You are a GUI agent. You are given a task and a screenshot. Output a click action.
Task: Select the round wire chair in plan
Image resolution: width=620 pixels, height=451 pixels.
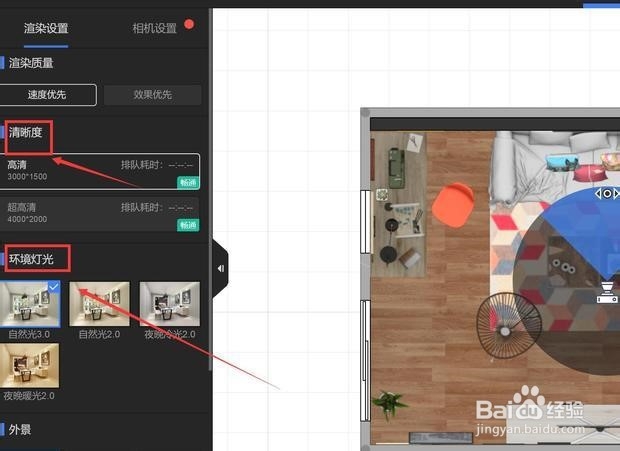click(509, 325)
